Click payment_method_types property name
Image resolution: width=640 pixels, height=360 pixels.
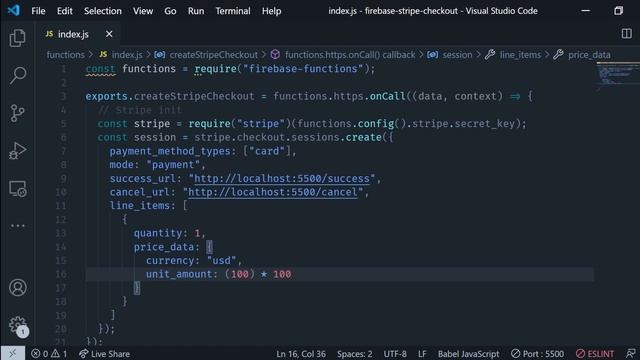click(170, 151)
